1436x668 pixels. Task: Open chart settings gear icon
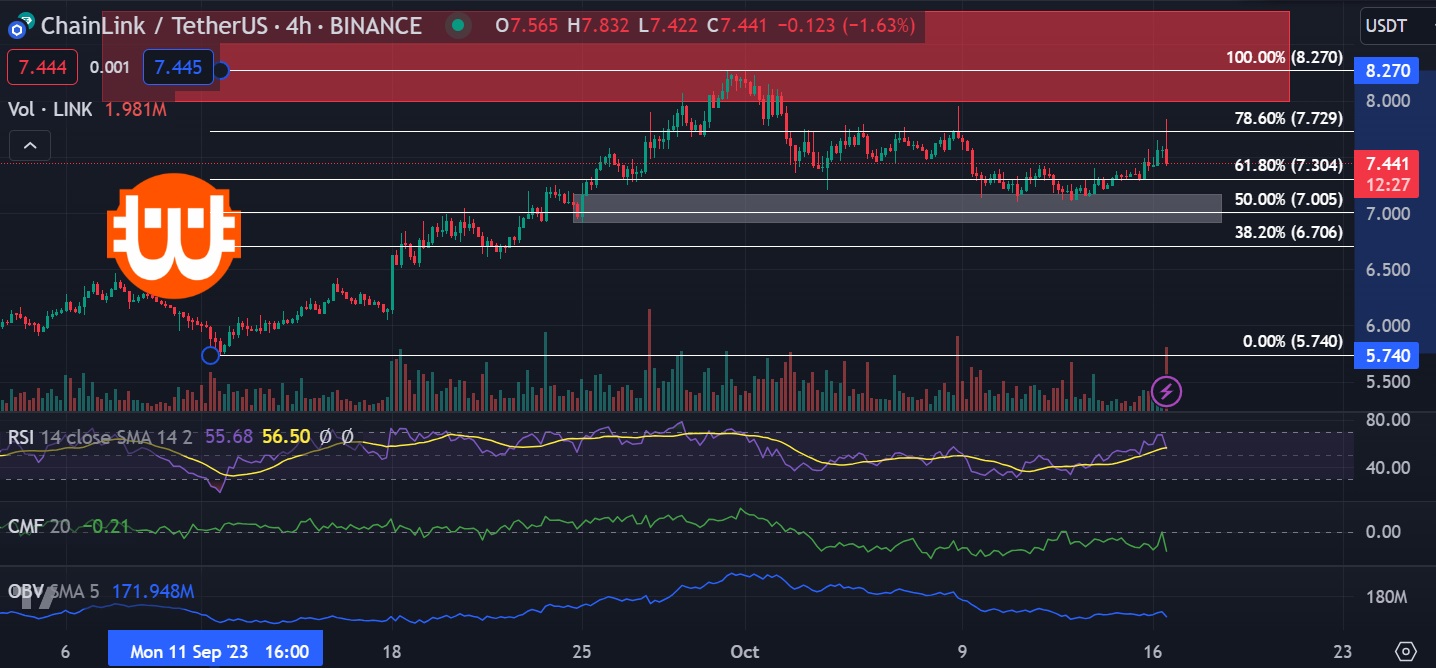[1407, 651]
